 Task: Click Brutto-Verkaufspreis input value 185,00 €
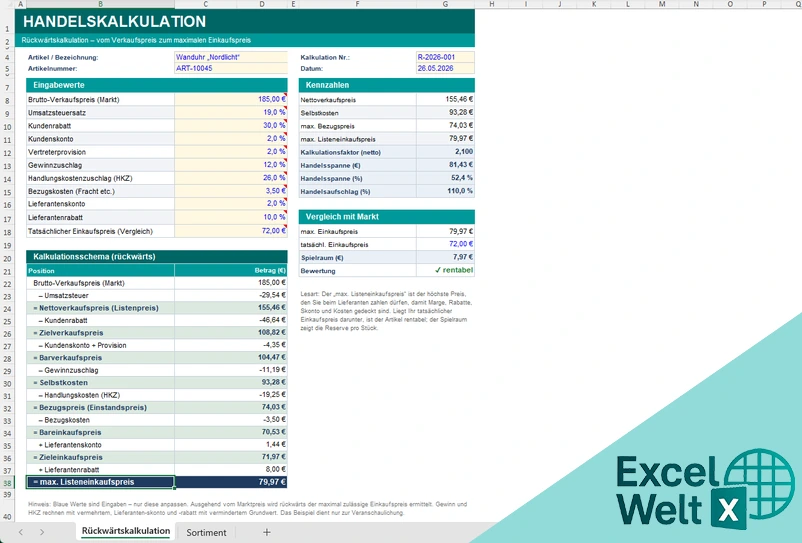click(x=231, y=99)
